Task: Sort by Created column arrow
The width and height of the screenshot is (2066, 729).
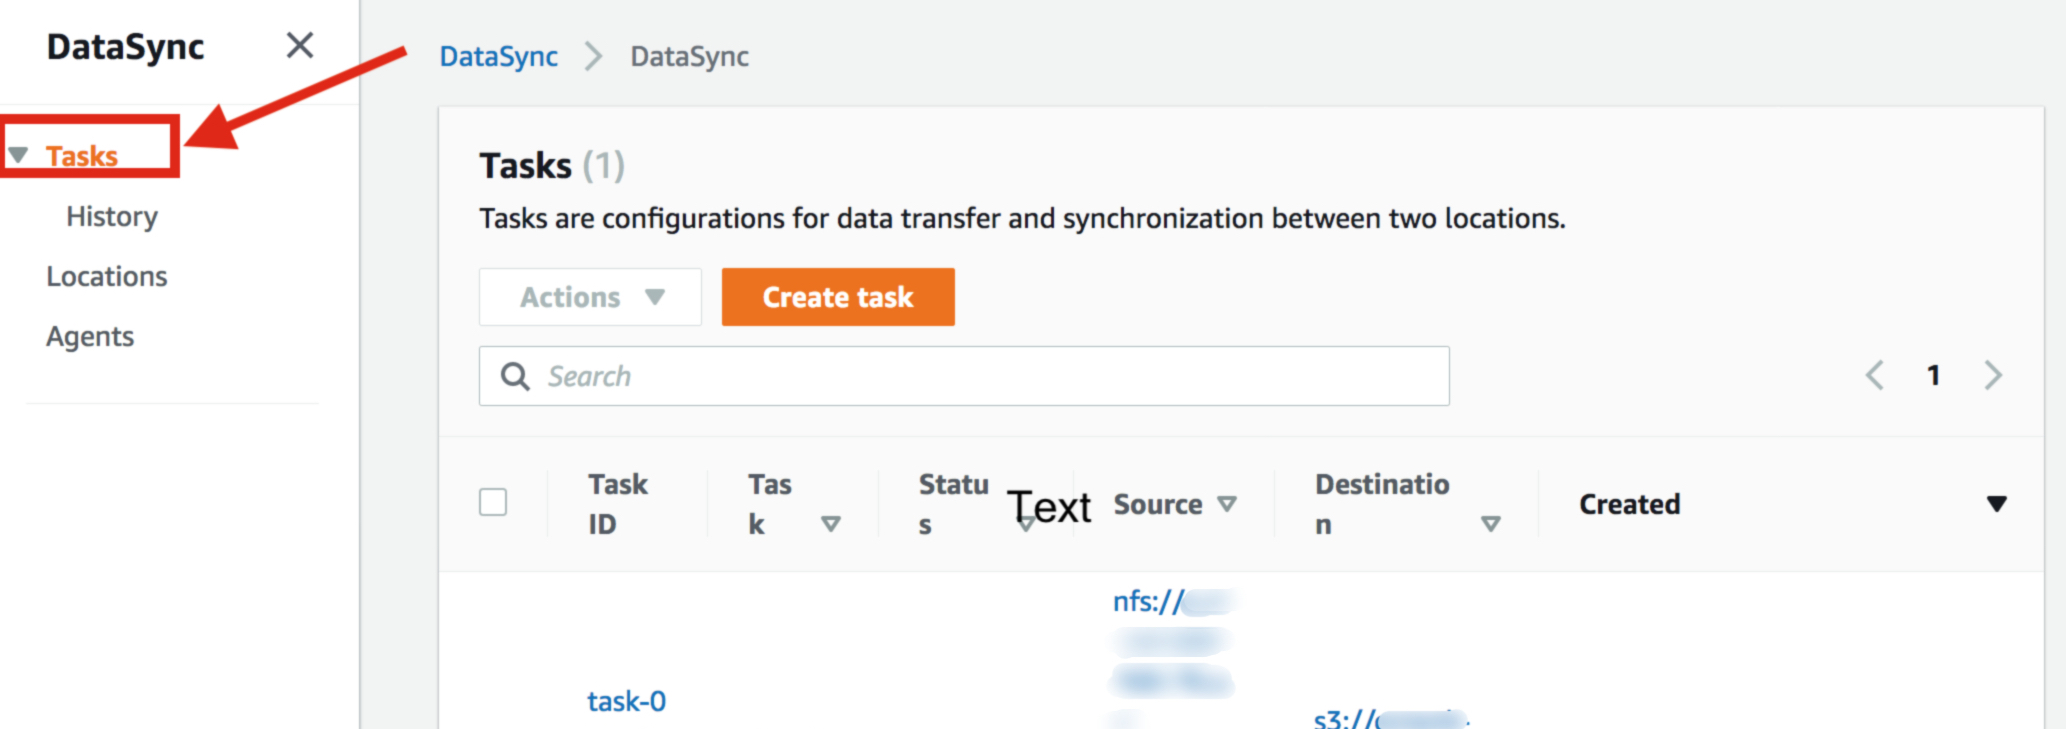Action: tap(1997, 504)
